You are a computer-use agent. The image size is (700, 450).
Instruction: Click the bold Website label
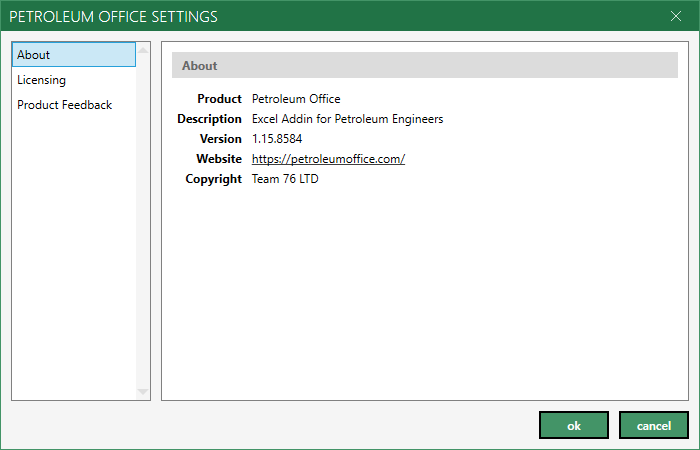[x=219, y=159]
